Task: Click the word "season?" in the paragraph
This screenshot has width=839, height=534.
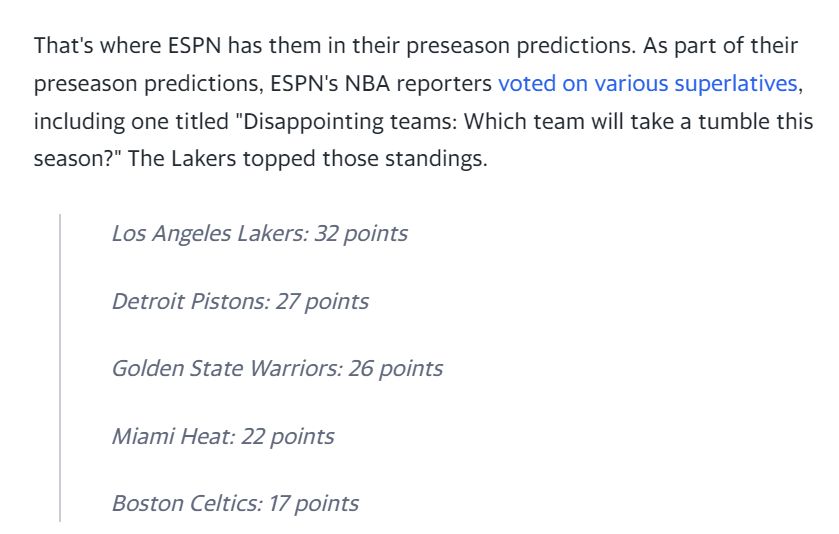Action: pos(78,159)
